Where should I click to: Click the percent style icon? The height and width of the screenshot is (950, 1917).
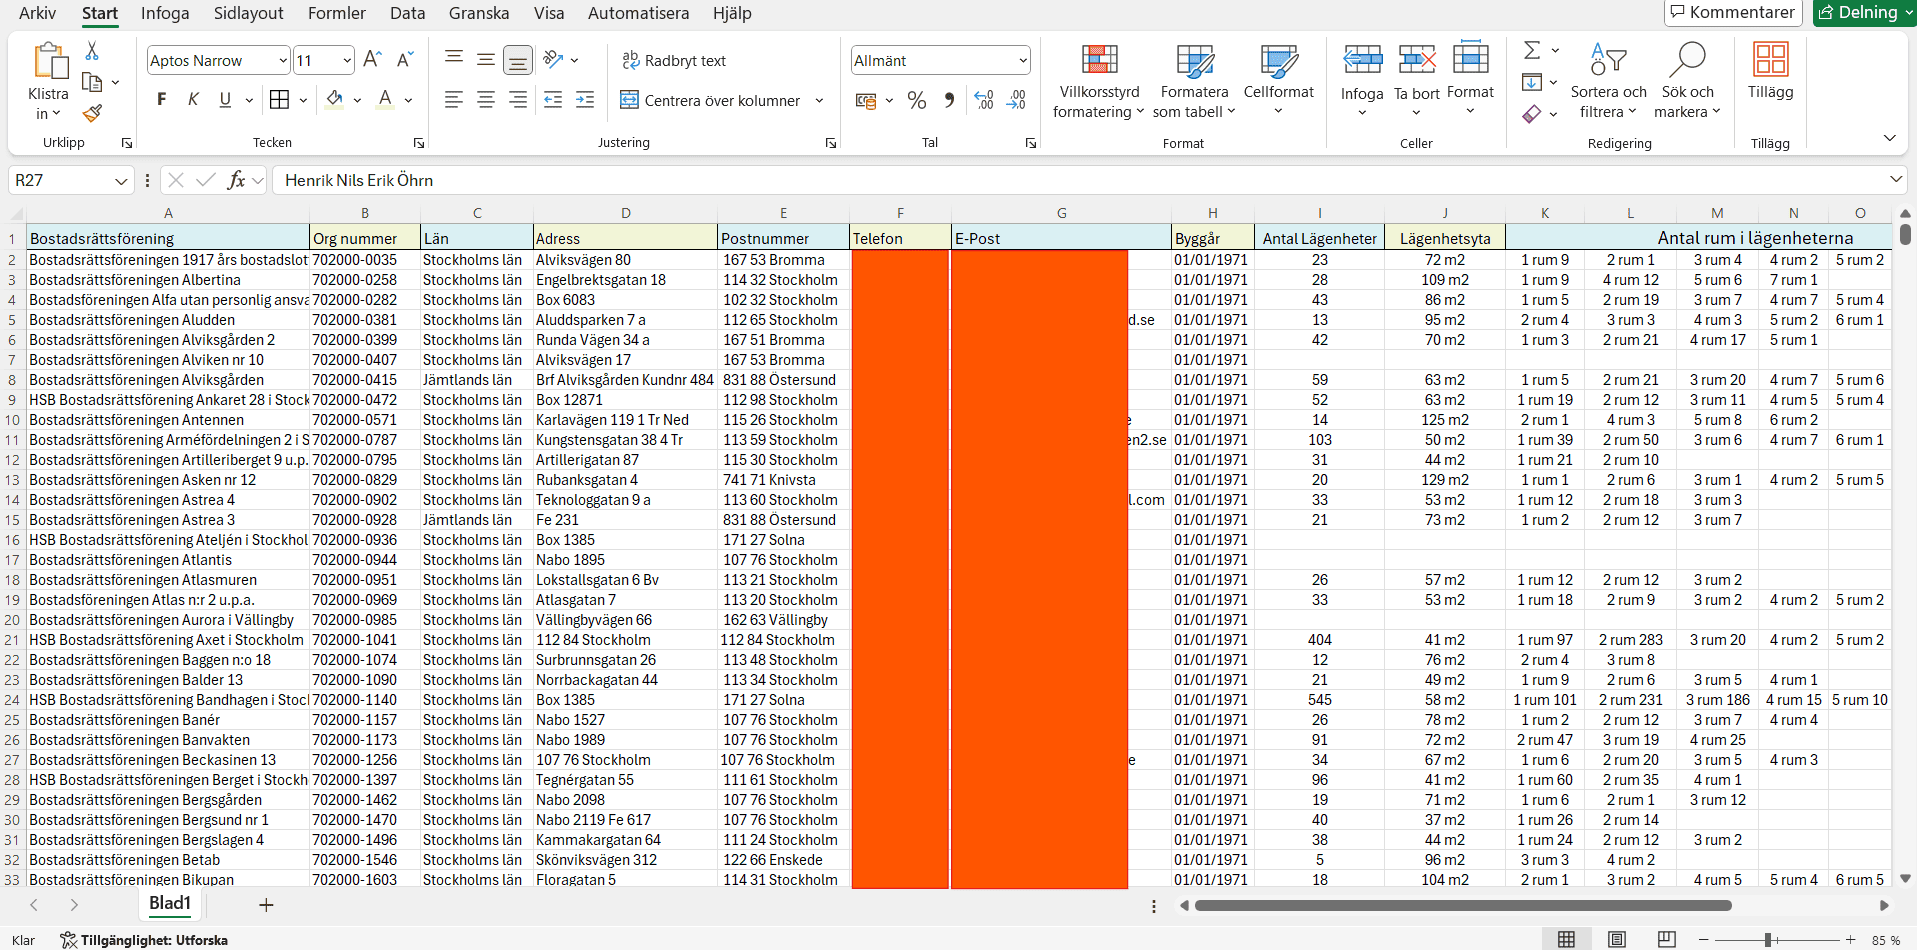click(x=916, y=100)
